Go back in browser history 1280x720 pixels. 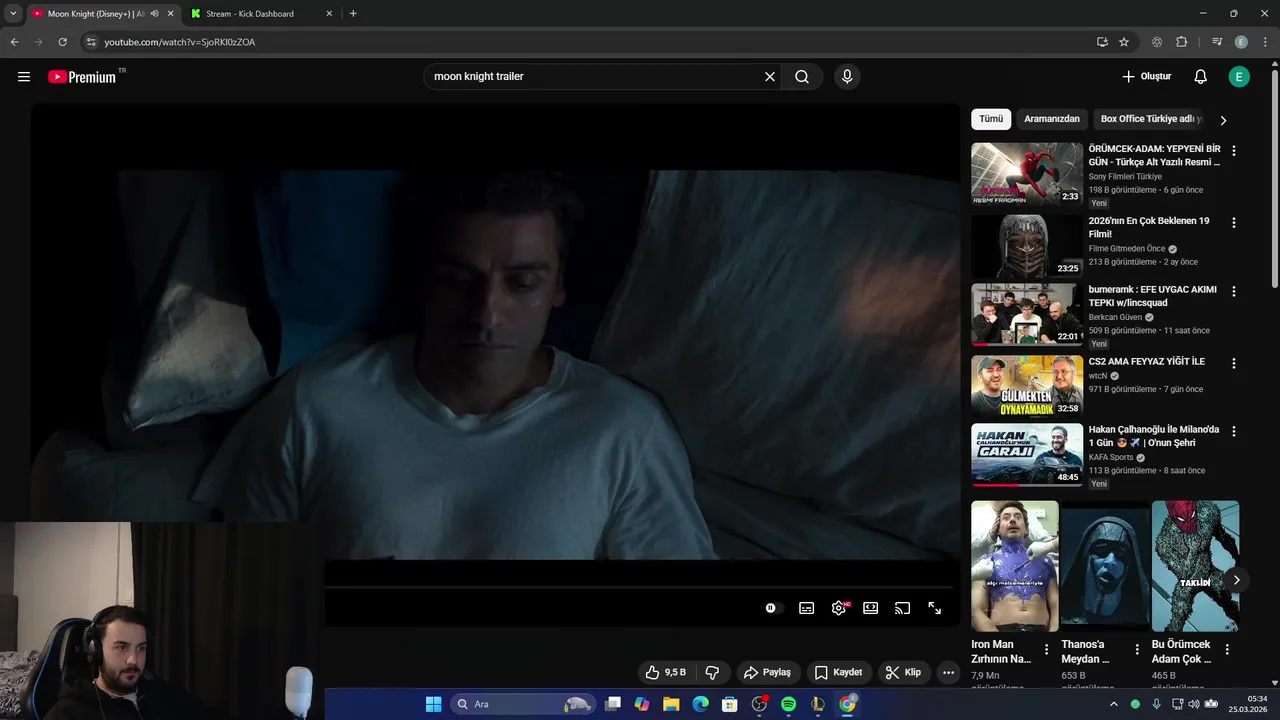[14, 42]
